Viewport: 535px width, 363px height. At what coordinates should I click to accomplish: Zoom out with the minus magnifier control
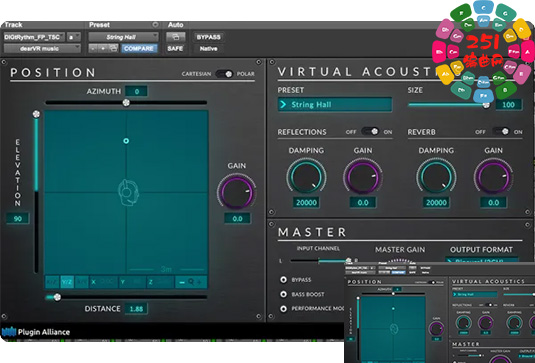[x=182, y=282]
